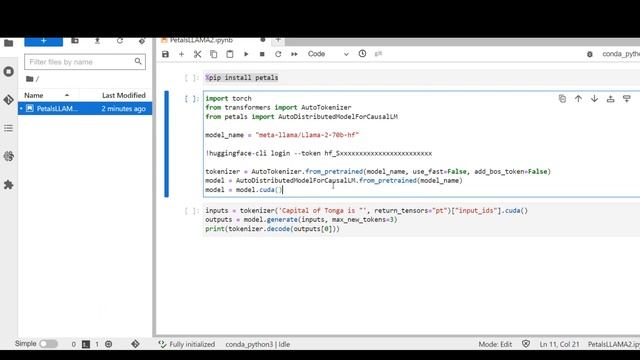
Task: Run the selected cell
Action: coord(246,54)
